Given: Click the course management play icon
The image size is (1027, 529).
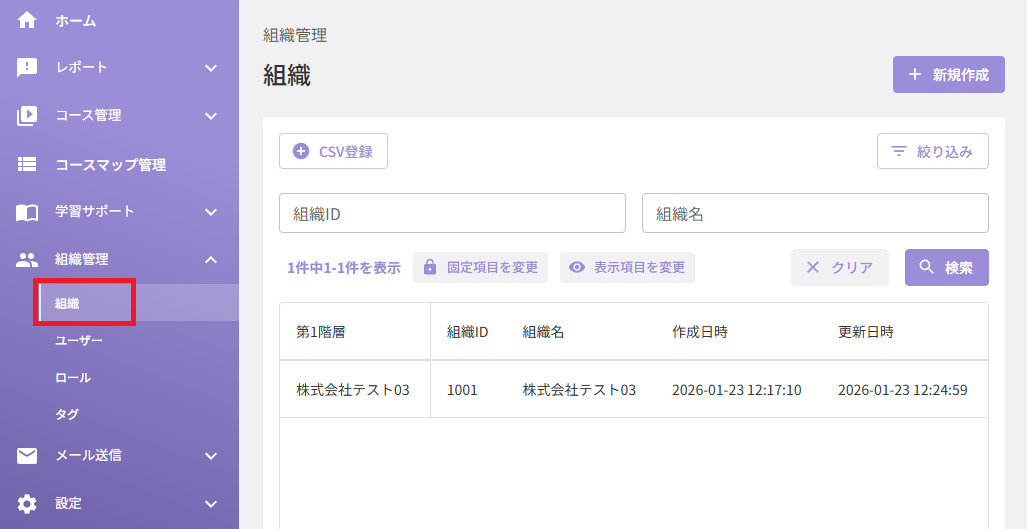Looking at the screenshot, I should tap(27, 116).
